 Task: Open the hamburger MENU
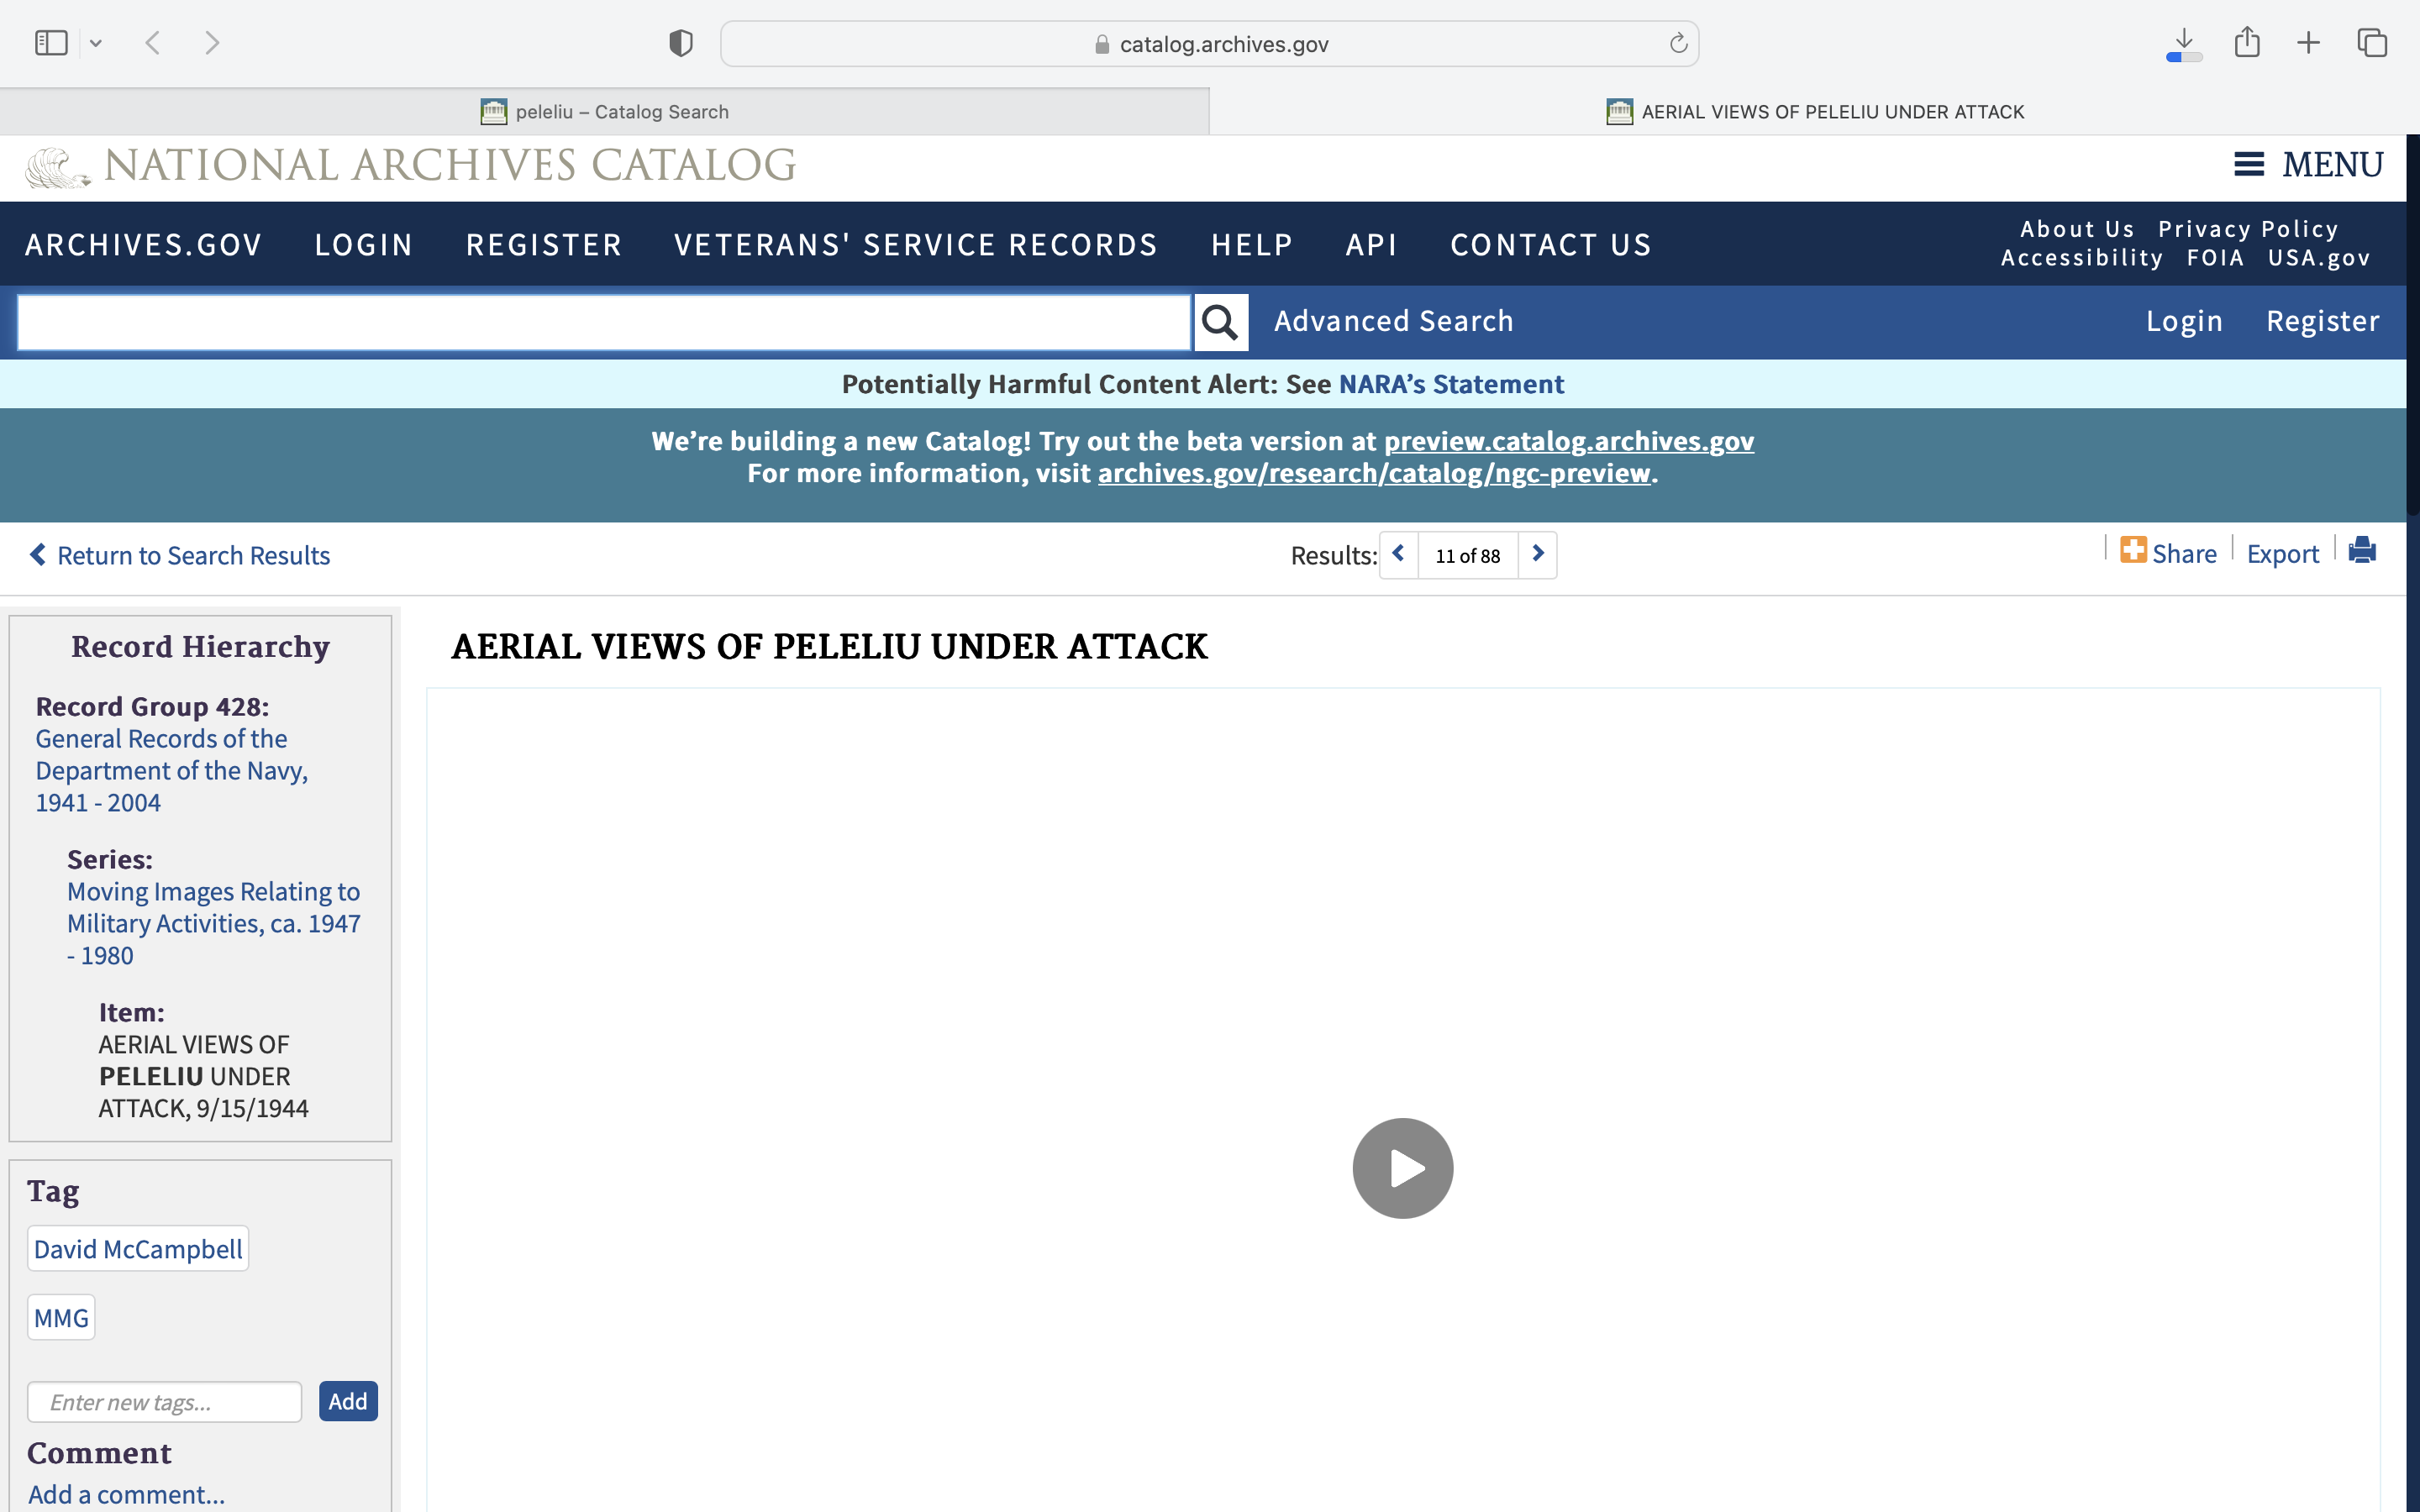tap(2308, 165)
